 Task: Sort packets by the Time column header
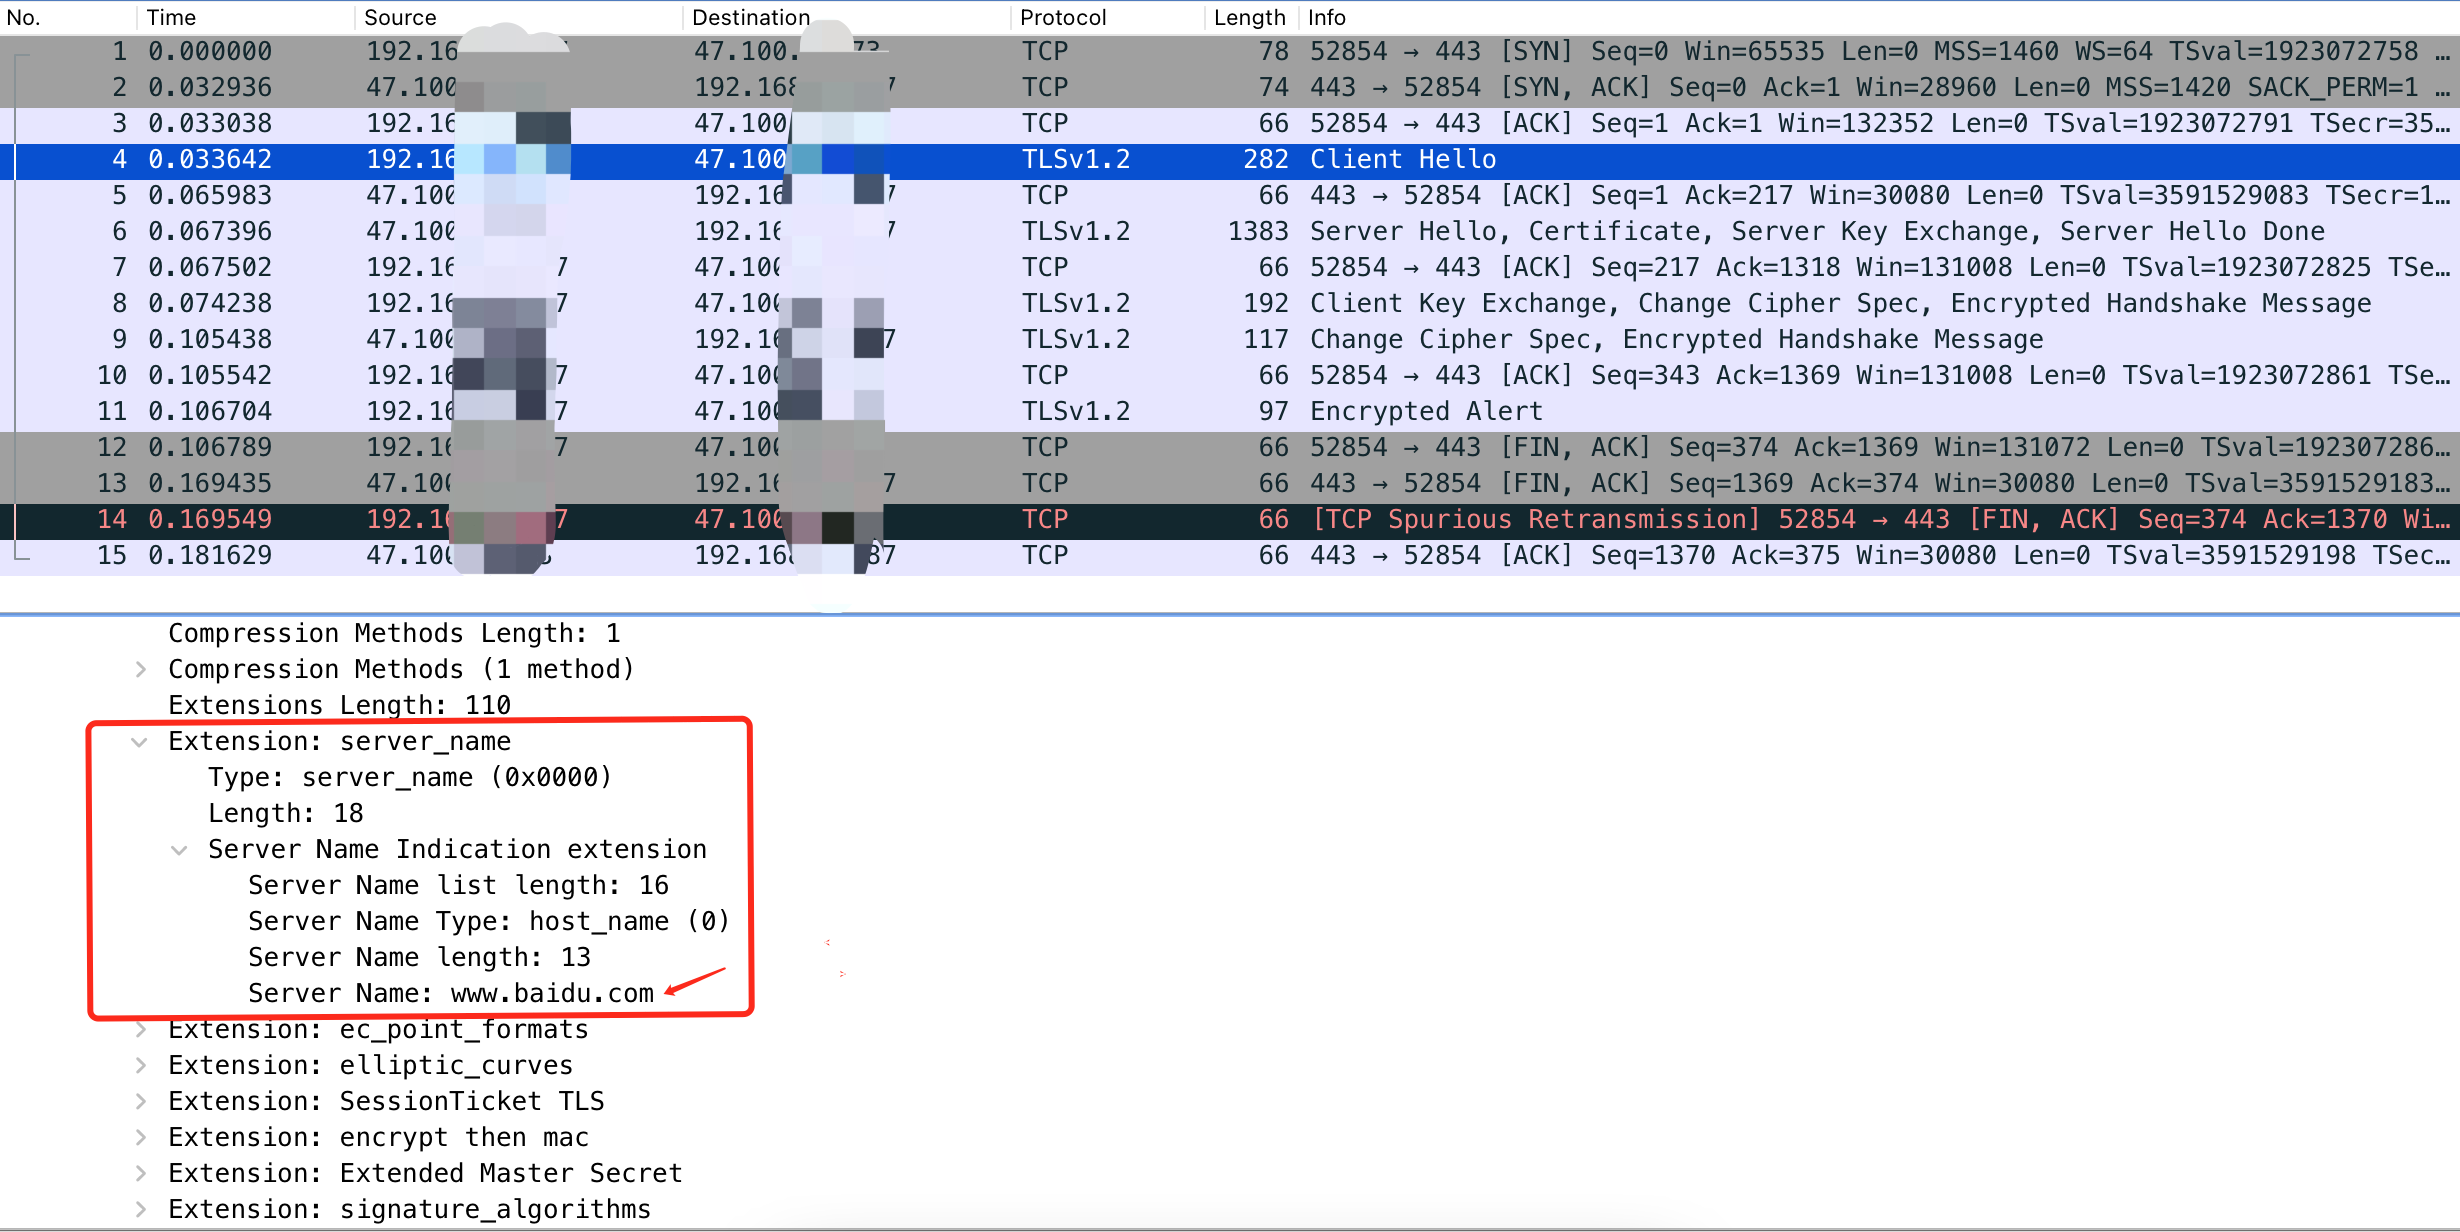click(x=171, y=17)
